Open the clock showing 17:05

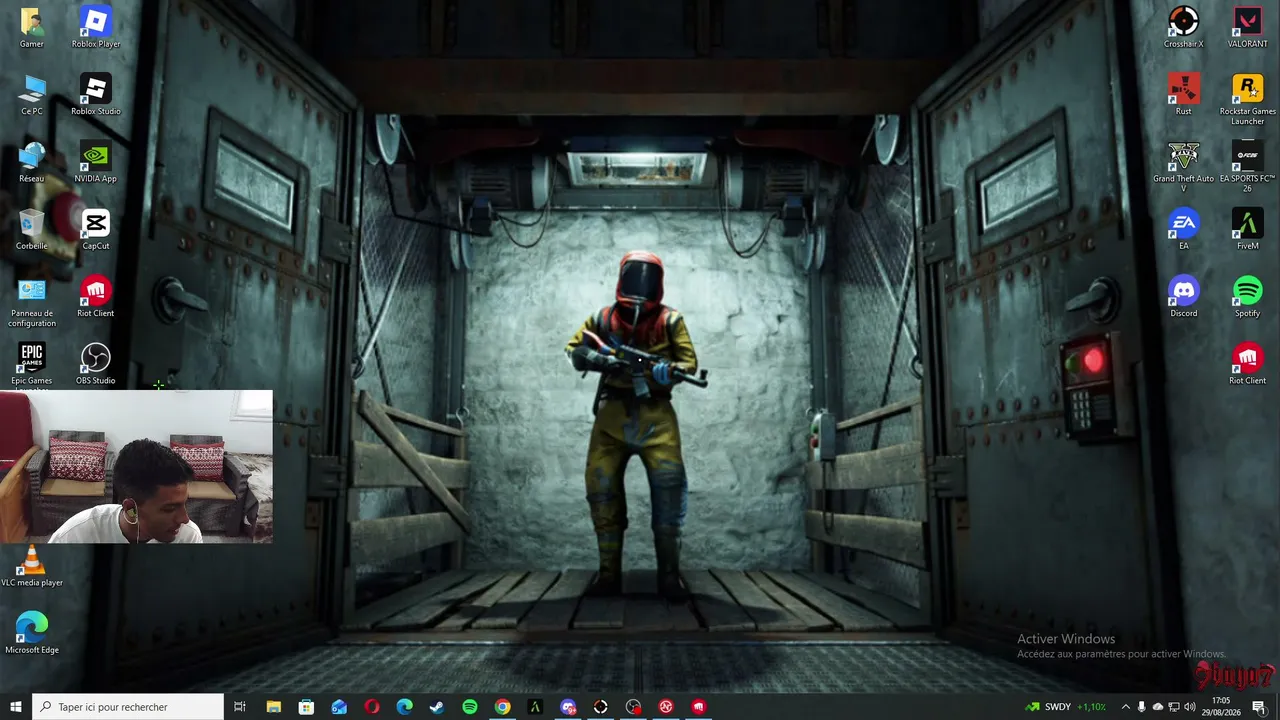click(1221, 707)
